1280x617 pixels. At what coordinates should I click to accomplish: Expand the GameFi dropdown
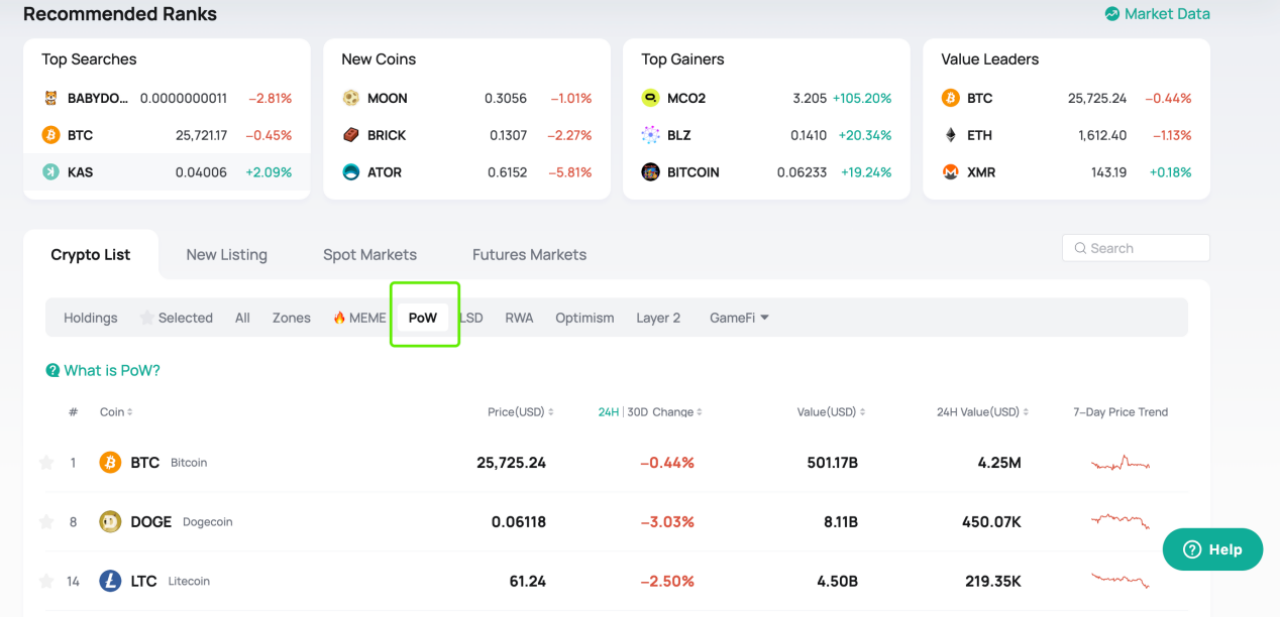click(739, 318)
